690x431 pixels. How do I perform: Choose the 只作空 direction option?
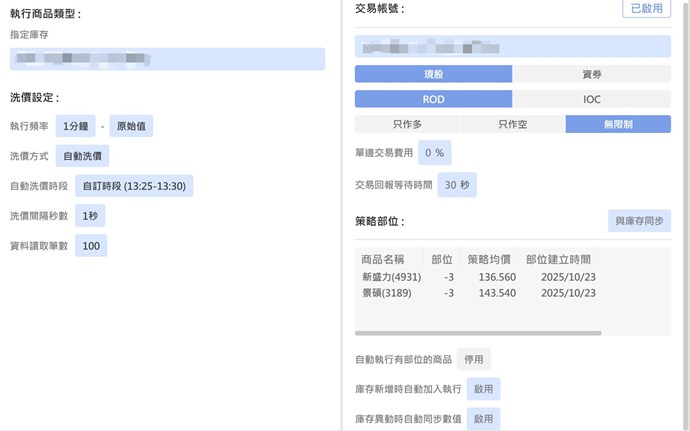coord(512,124)
